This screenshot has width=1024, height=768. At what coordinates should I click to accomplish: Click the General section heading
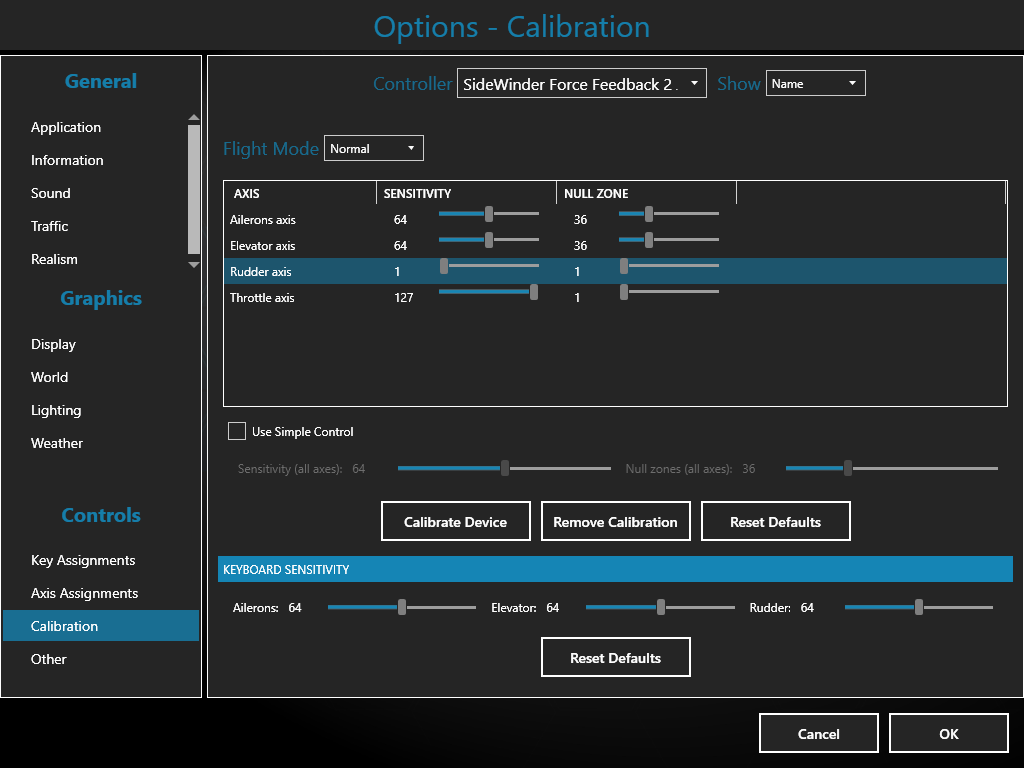[x=101, y=82]
